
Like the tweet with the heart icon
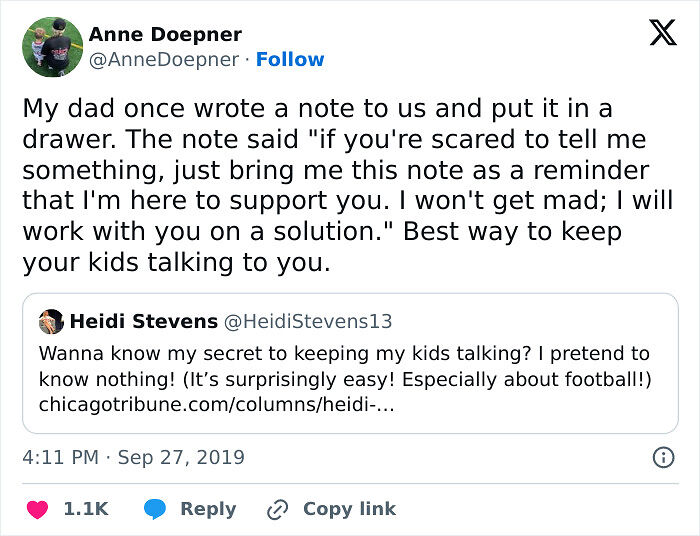point(37,509)
